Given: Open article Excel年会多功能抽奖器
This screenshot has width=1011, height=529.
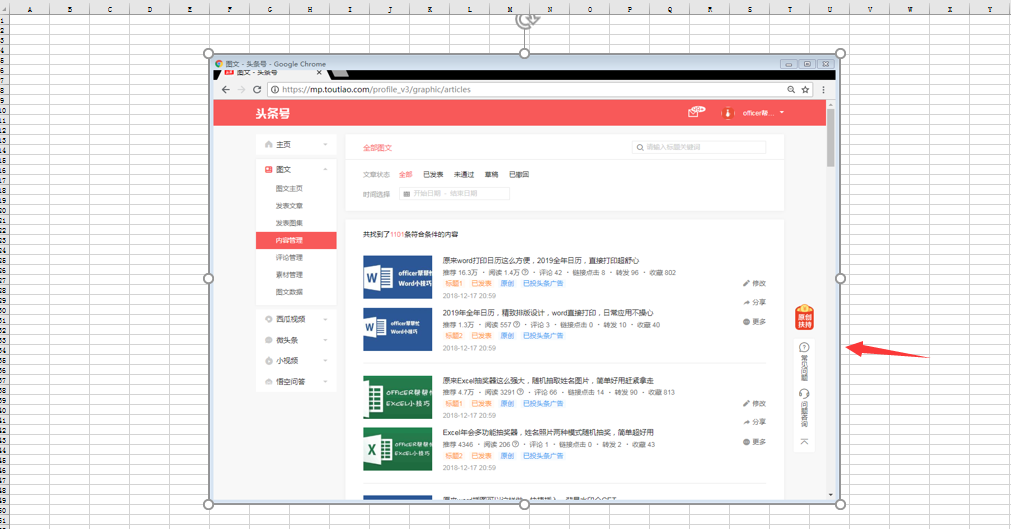Looking at the screenshot, I should point(547,432).
